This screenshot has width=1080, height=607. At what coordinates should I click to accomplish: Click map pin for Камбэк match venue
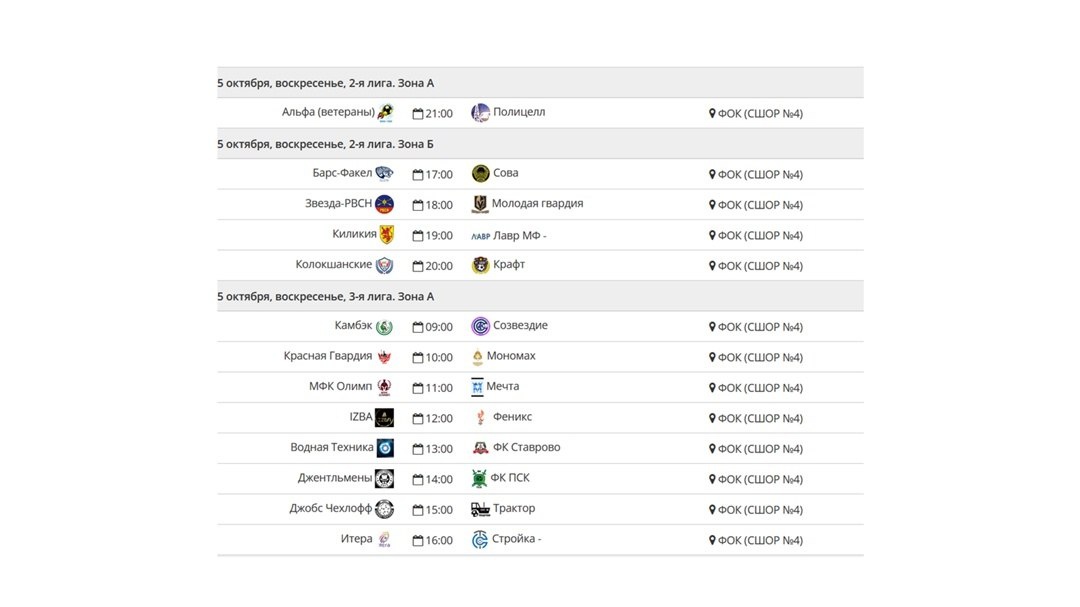coord(712,327)
